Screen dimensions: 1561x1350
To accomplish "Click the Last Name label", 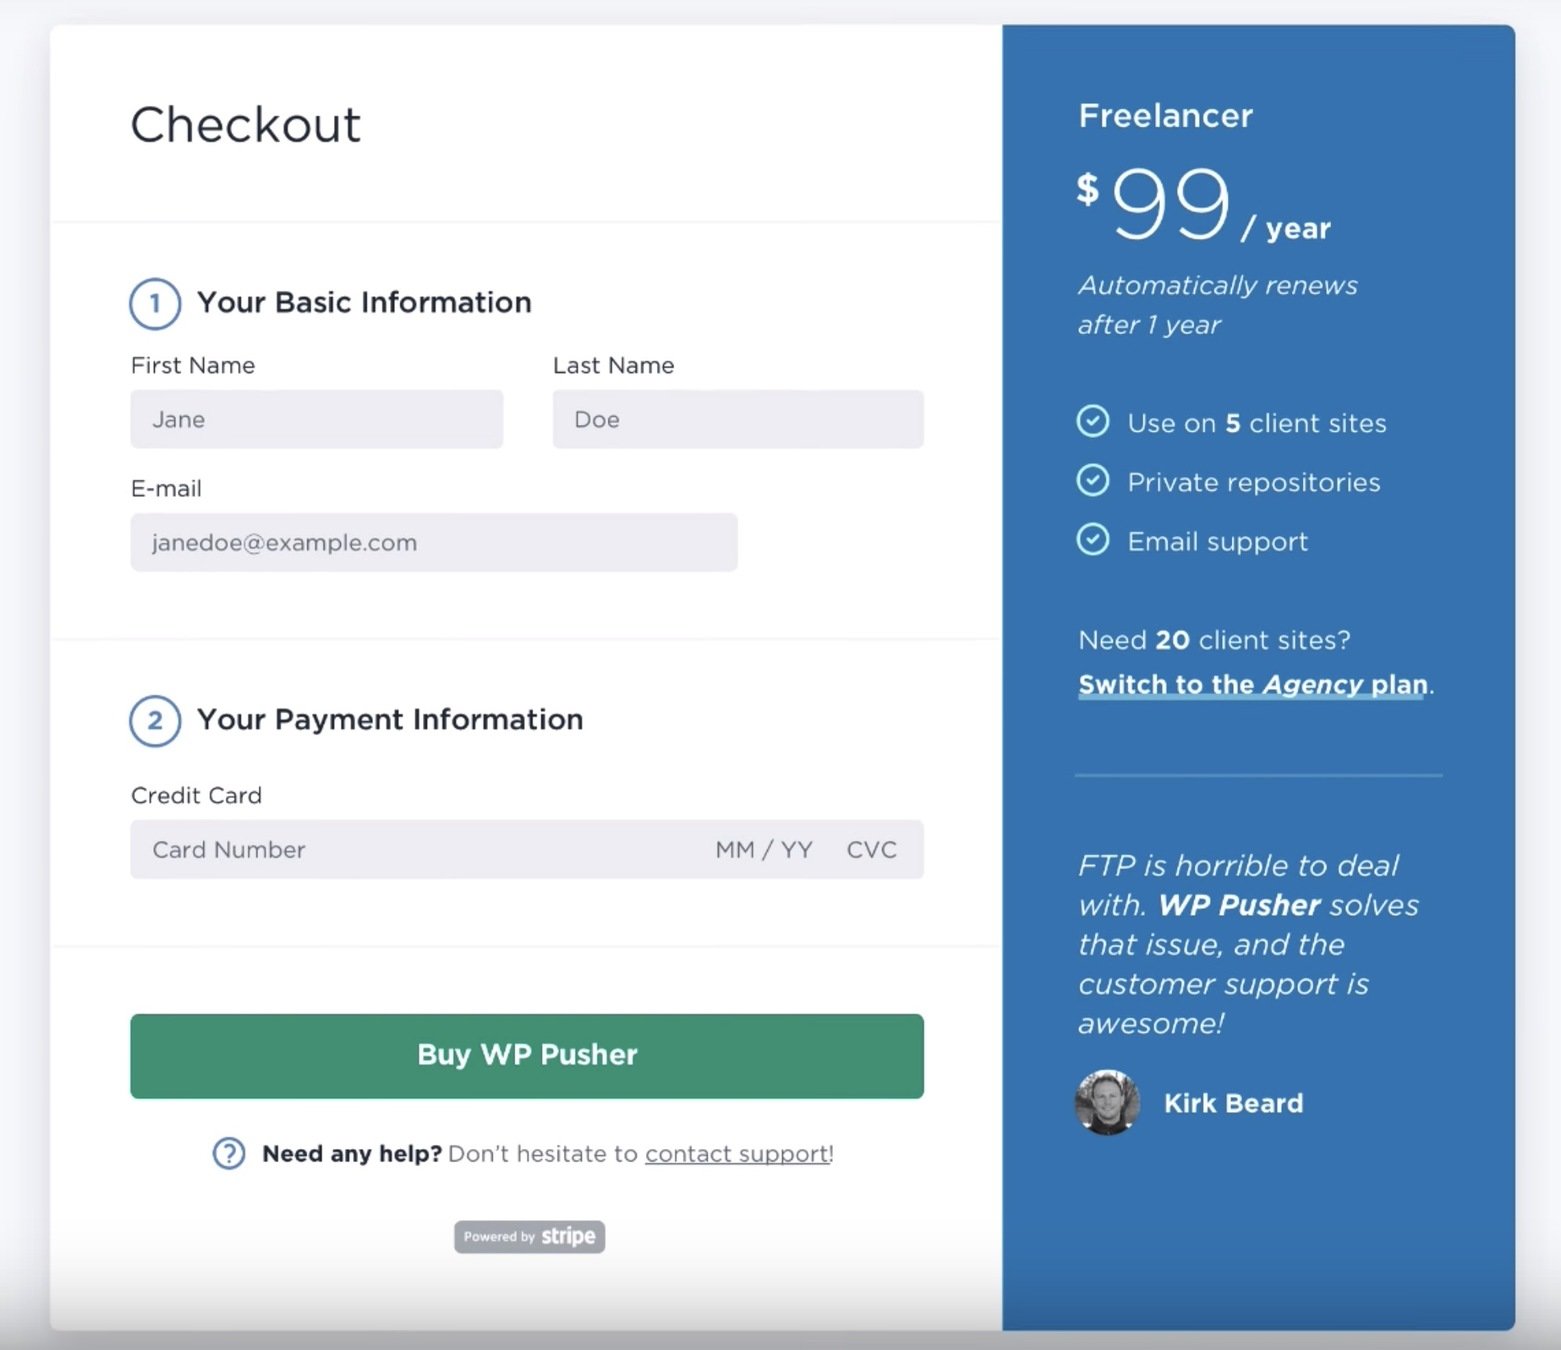I will (614, 365).
